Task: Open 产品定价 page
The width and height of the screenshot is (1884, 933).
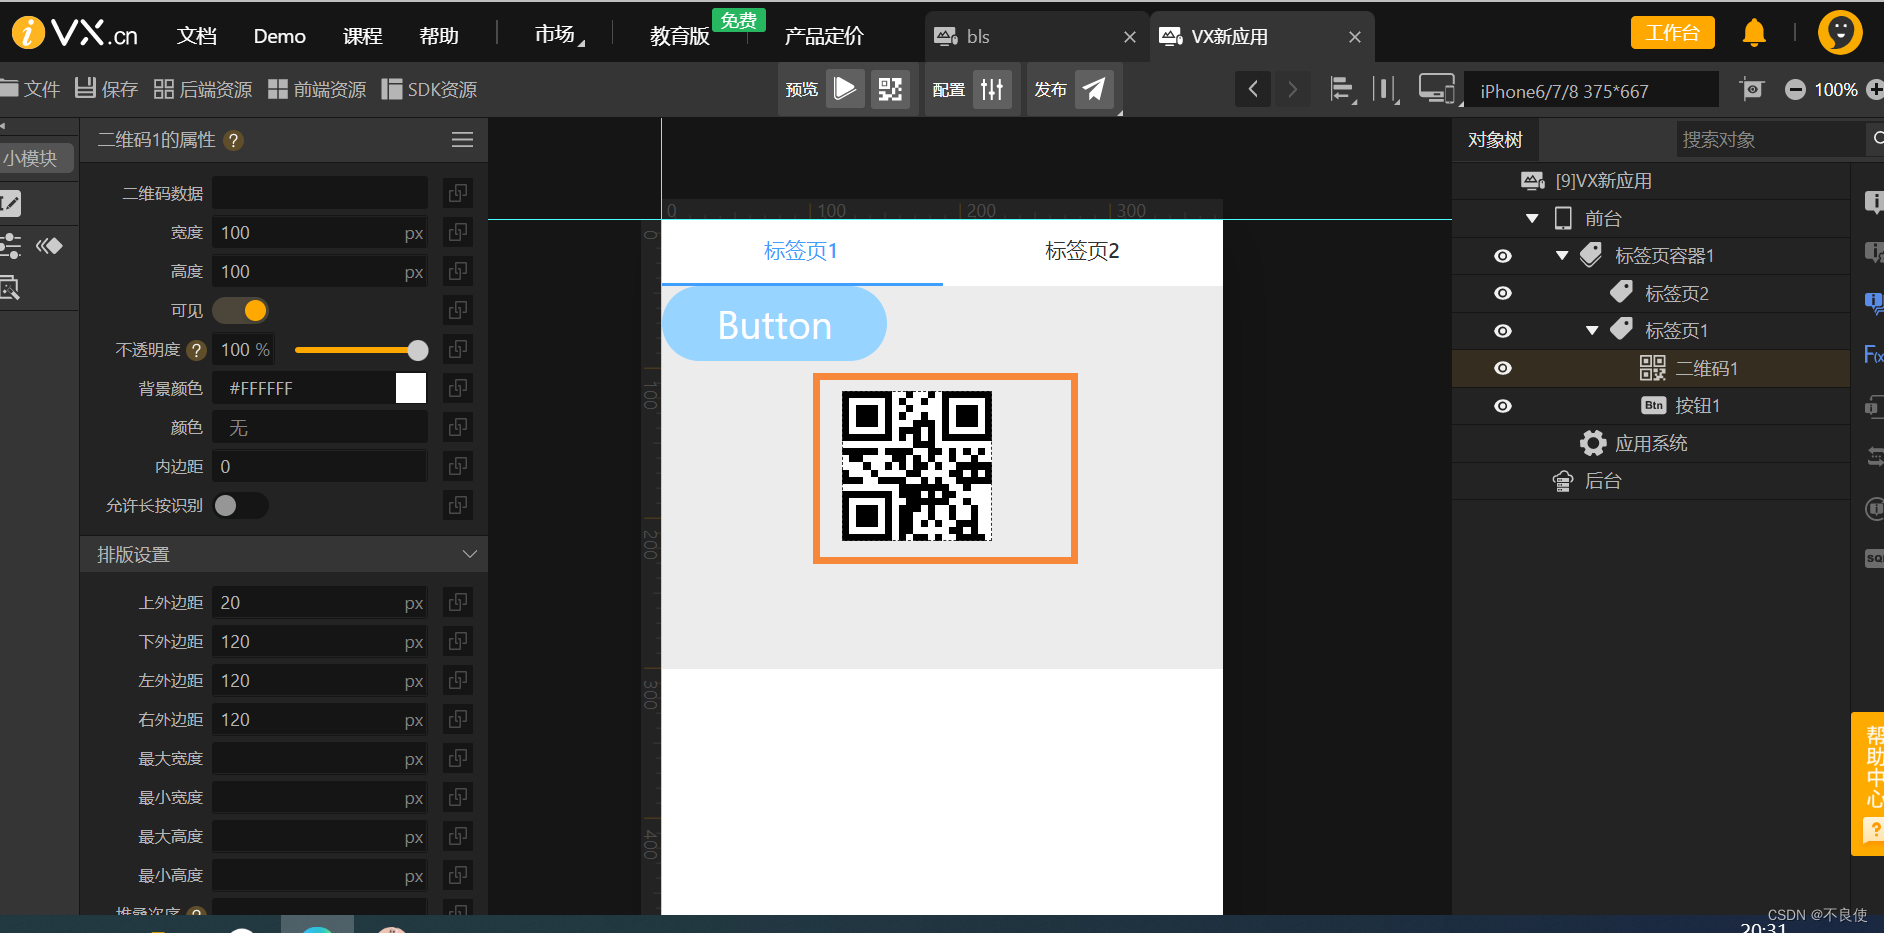Action: [824, 36]
